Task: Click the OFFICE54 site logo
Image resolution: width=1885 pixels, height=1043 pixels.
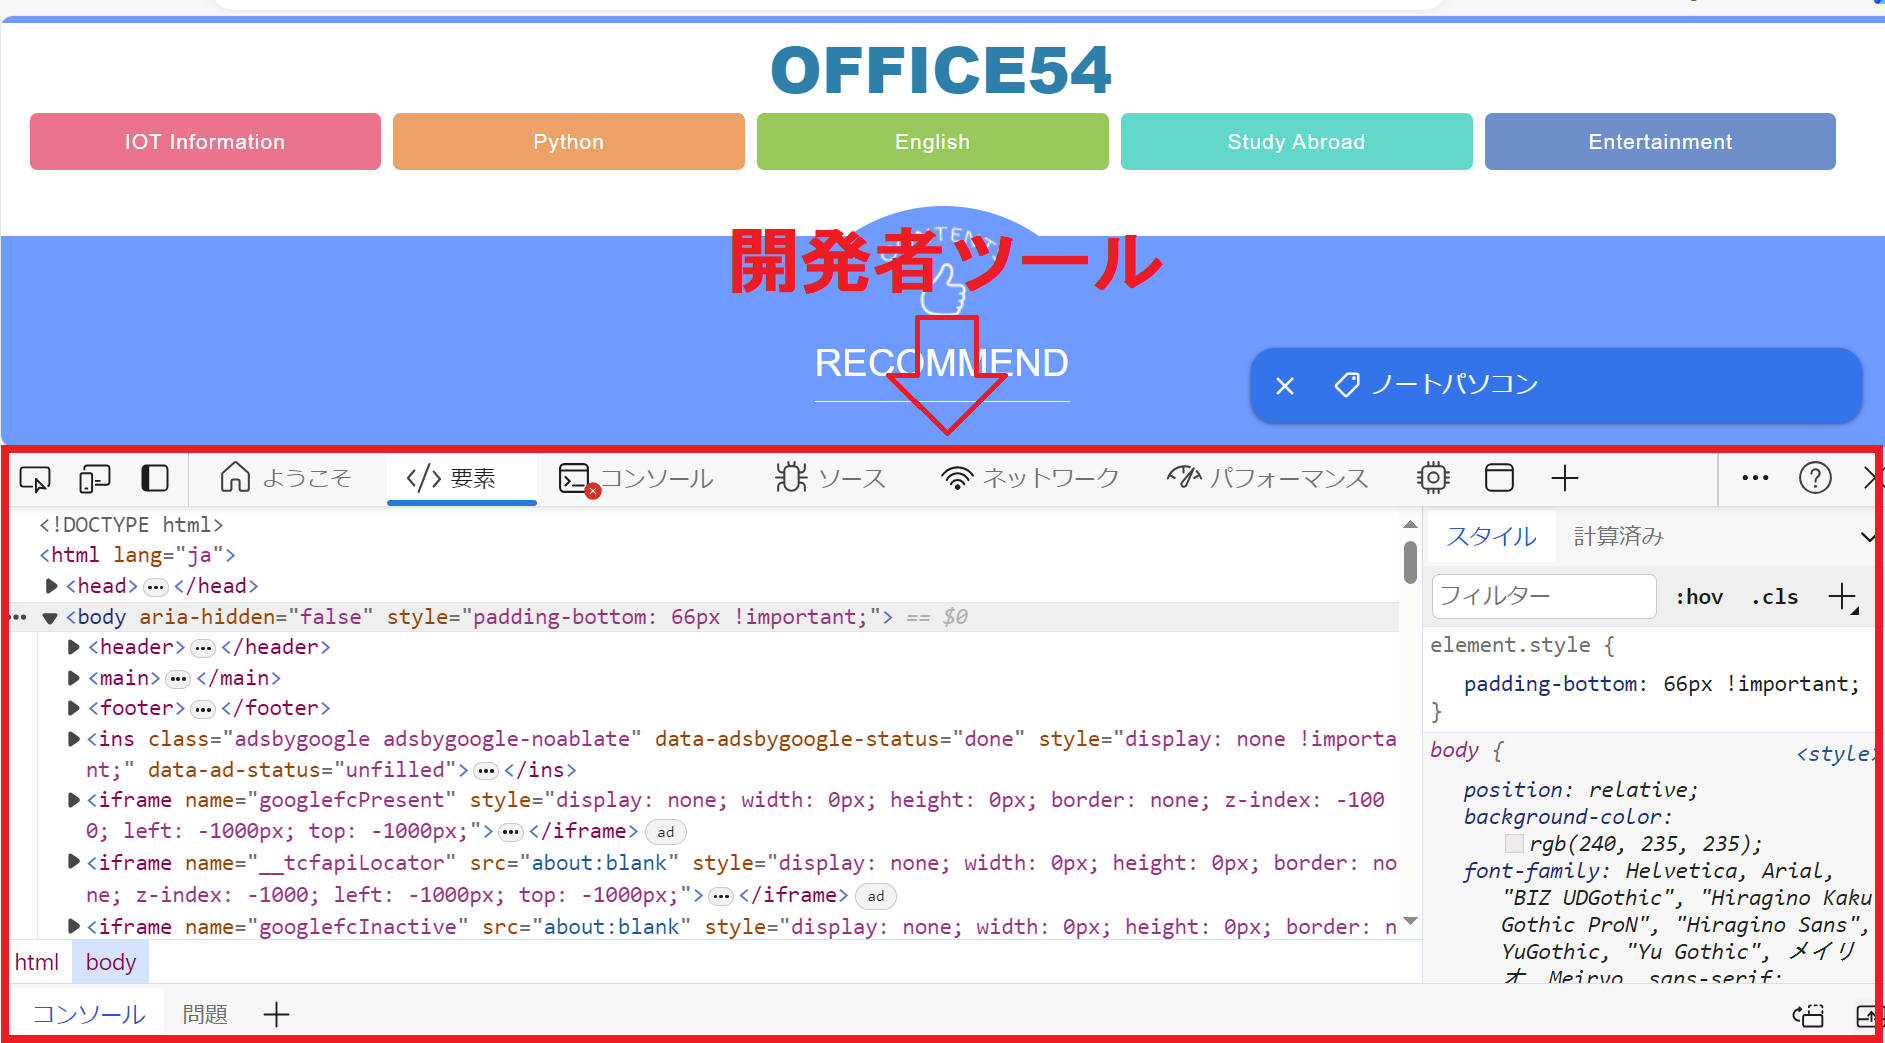Action: 941,70
